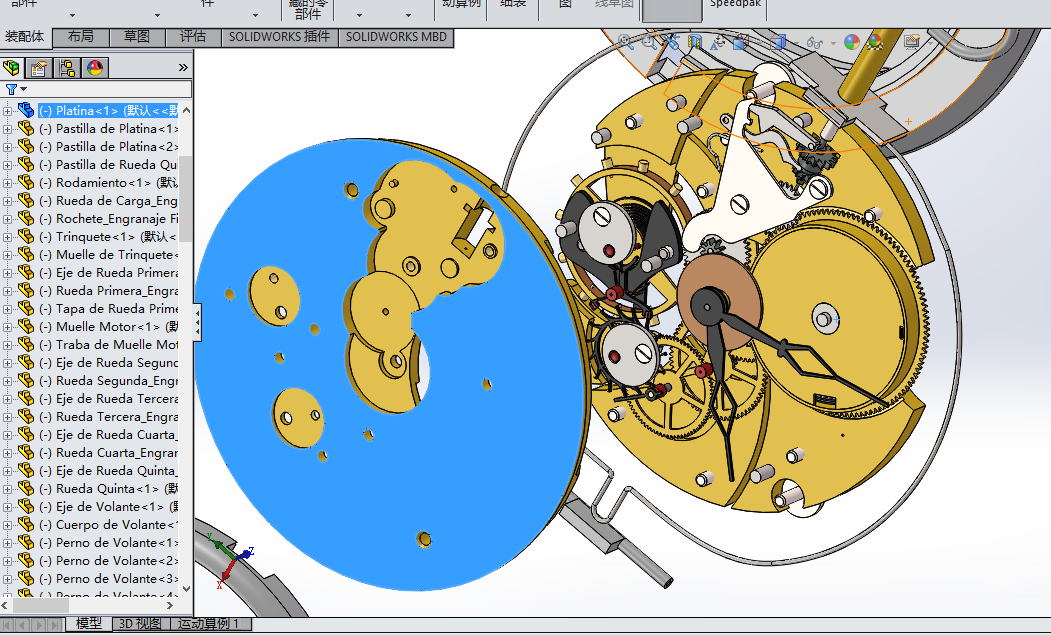Click the tree scrollbar down arrow

pos(186,589)
